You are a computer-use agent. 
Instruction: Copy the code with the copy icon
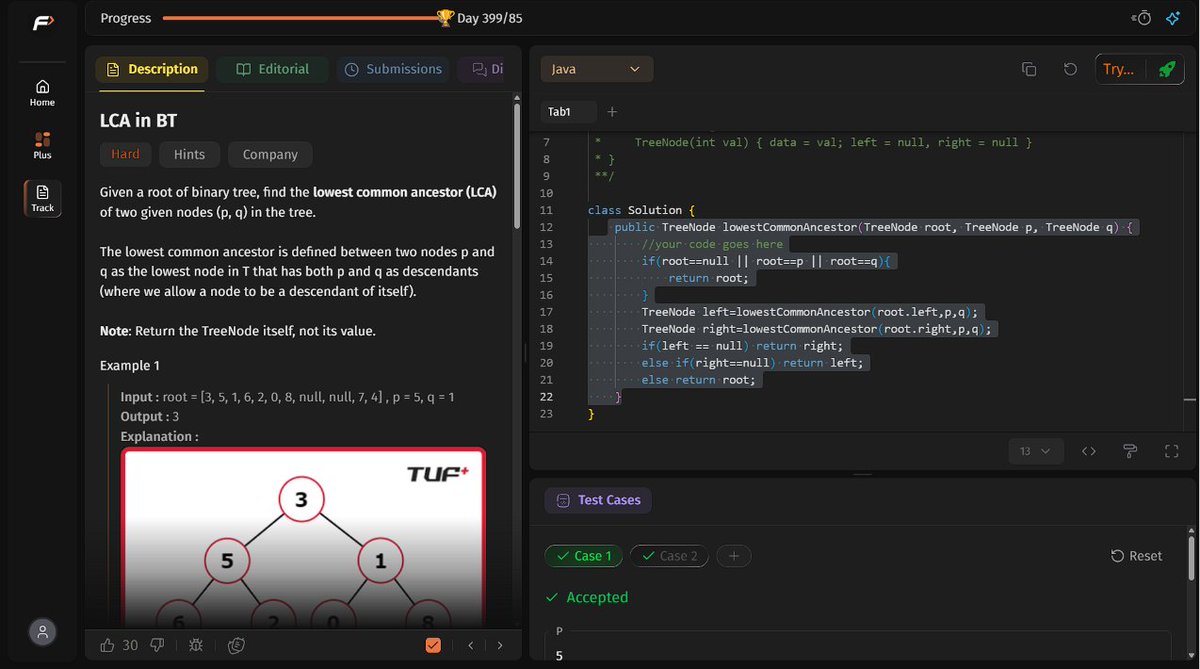1029,69
